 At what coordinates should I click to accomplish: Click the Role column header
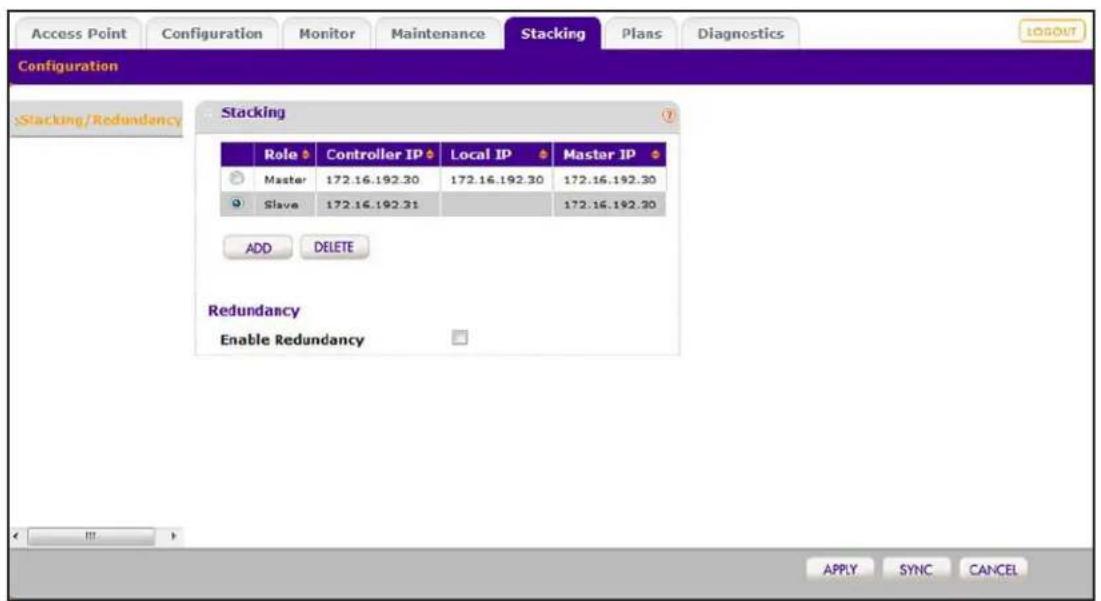pyautogui.click(x=285, y=154)
